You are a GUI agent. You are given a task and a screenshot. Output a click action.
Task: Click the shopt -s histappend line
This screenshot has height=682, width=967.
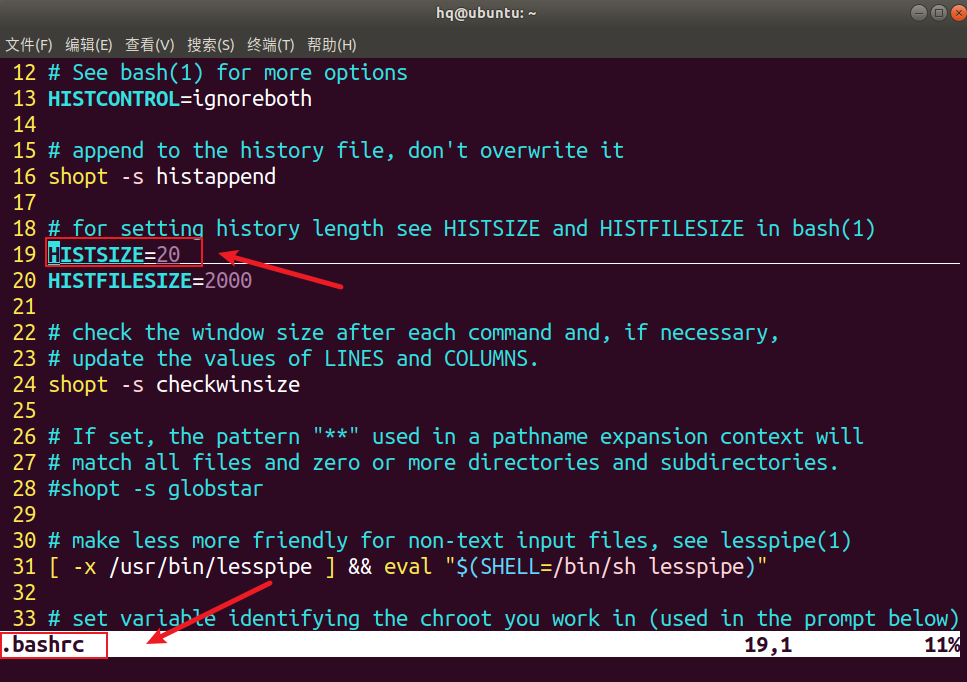pyautogui.click(x=161, y=176)
